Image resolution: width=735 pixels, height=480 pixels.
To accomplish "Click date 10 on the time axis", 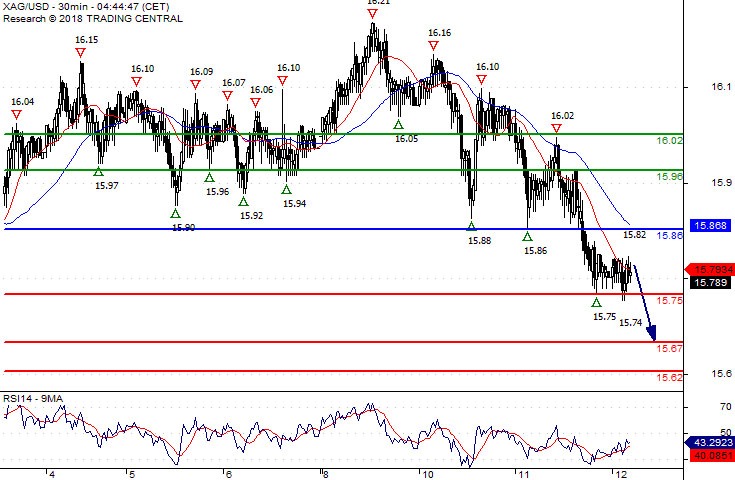I will pyautogui.click(x=428, y=475).
